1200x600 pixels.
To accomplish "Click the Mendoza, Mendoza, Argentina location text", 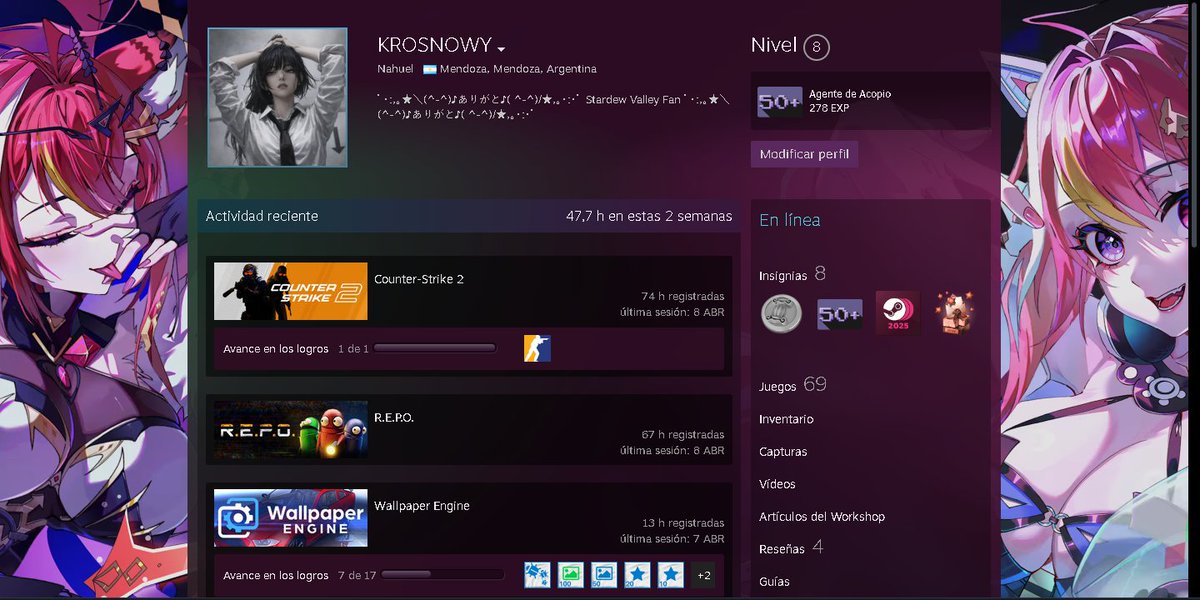I will pos(518,70).
